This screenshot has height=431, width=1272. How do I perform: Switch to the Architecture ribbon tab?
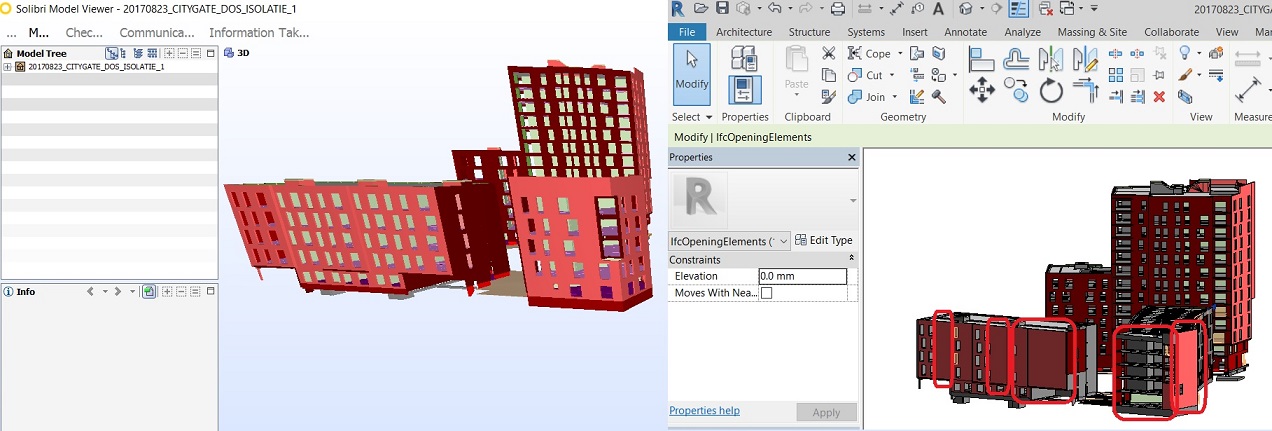point(744,32)
